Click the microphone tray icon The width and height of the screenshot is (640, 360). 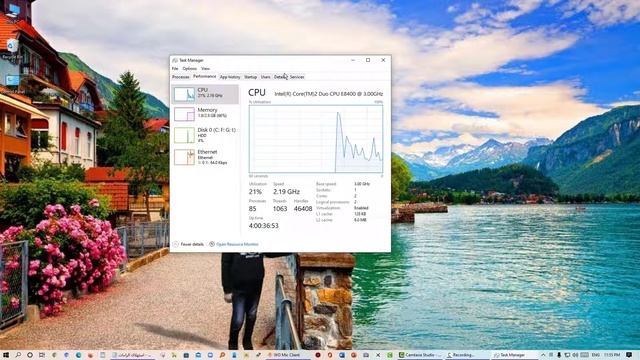[559, 355]
